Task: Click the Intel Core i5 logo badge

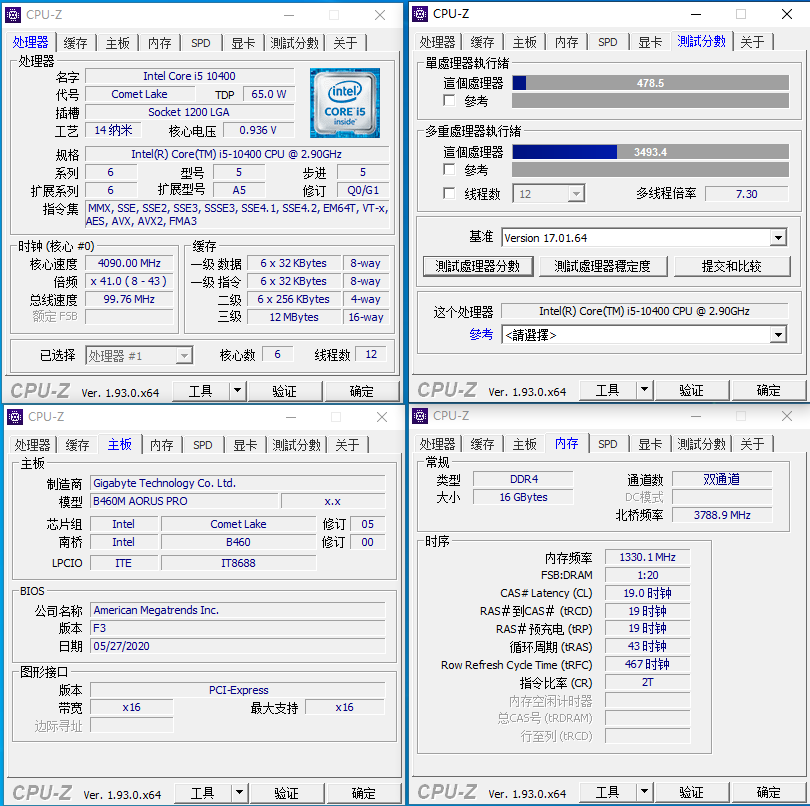Action: pyautogui.click(x=344, y=102)
